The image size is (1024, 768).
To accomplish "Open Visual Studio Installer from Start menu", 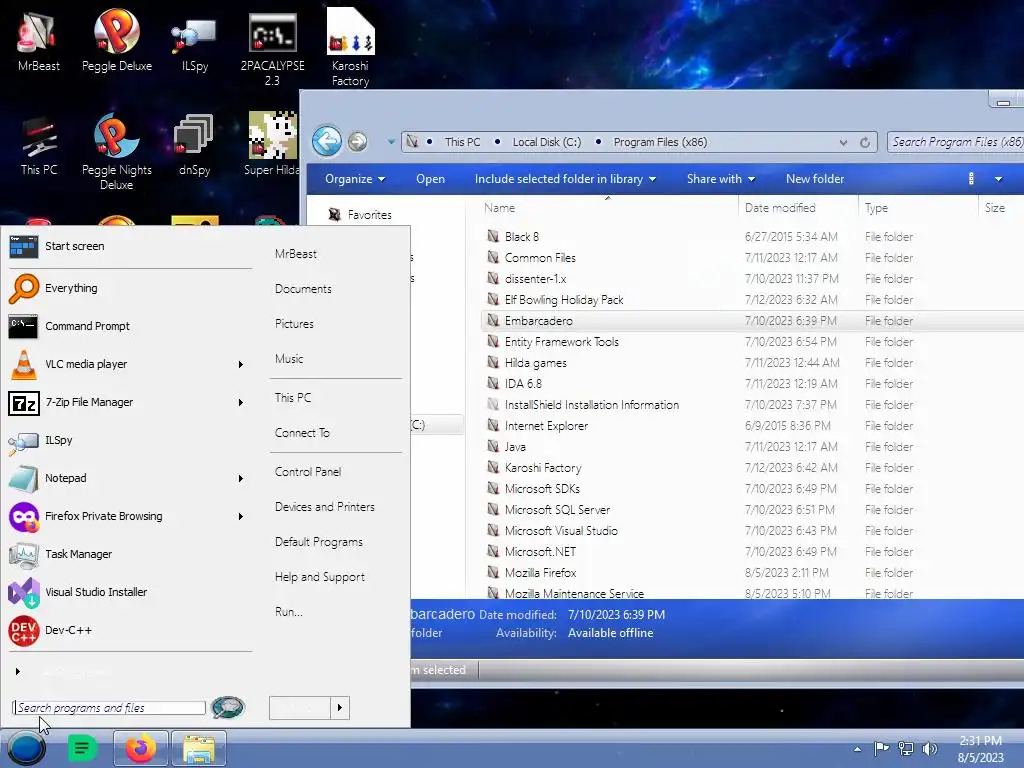I will (129, 592).
